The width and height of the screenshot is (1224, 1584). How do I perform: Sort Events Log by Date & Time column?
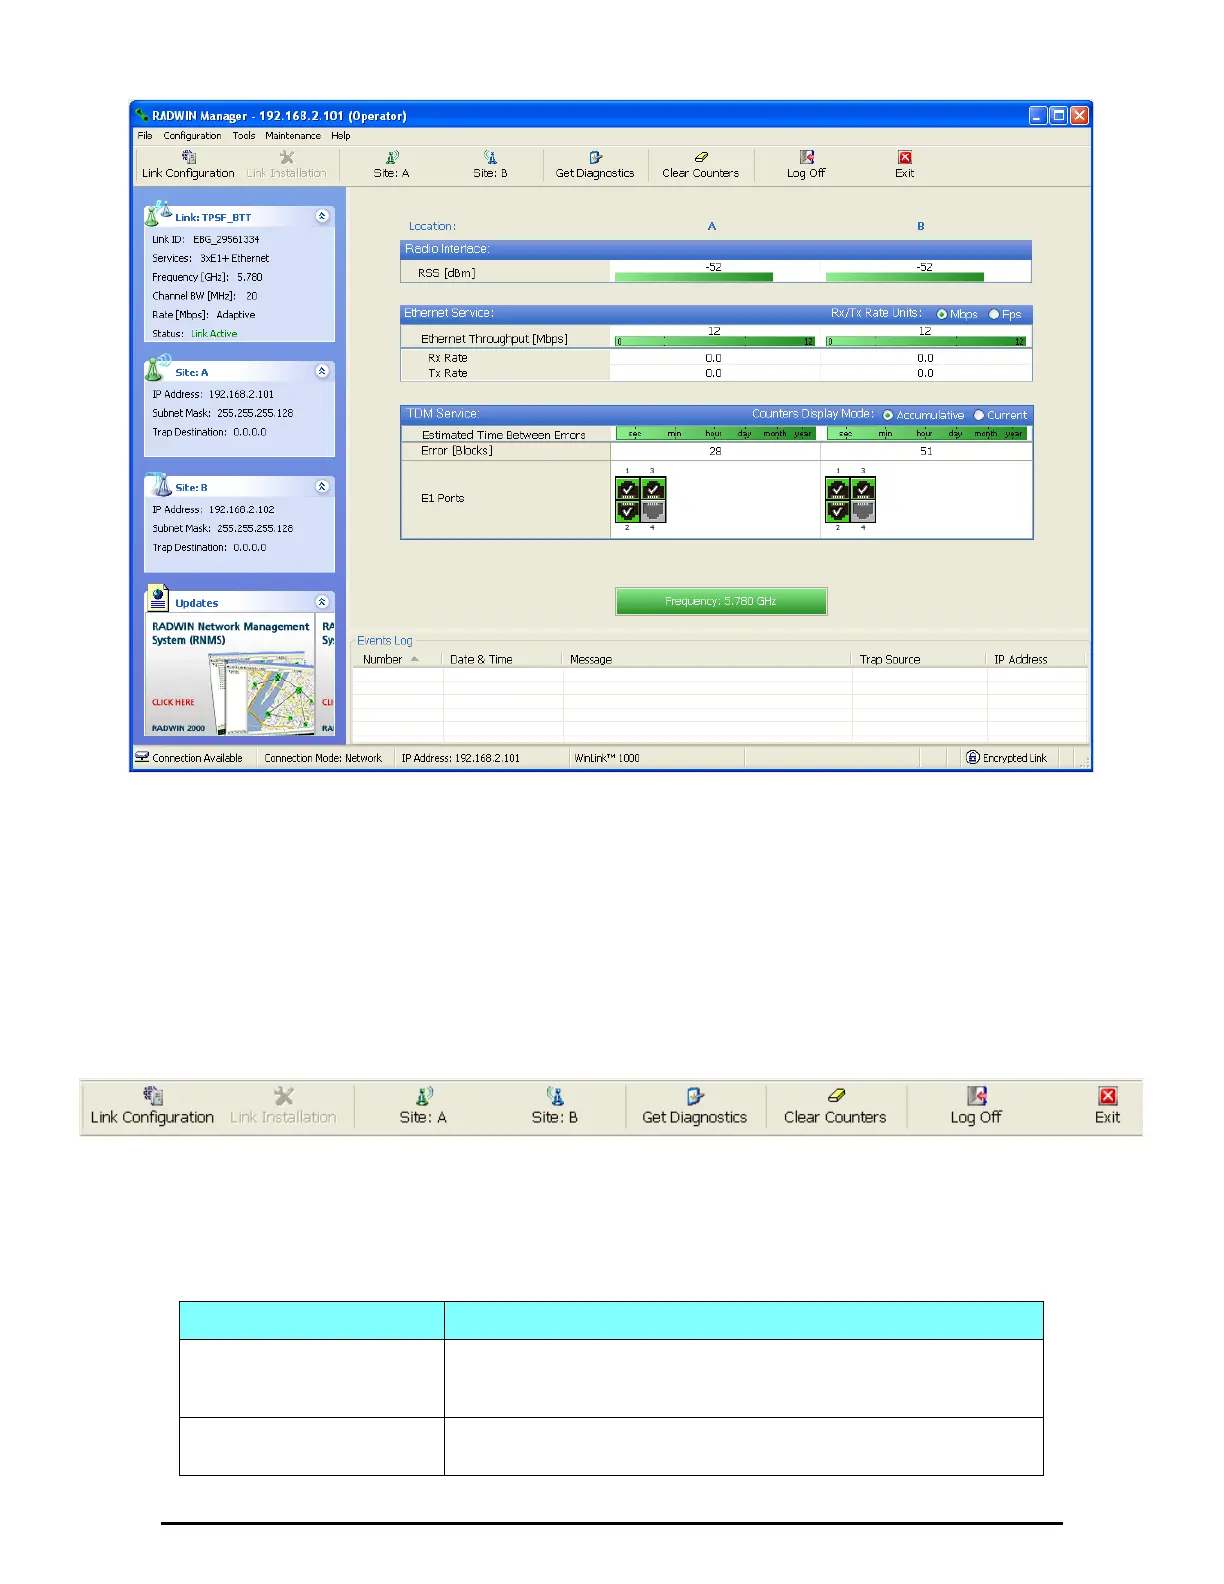click(x=503, y=659)
